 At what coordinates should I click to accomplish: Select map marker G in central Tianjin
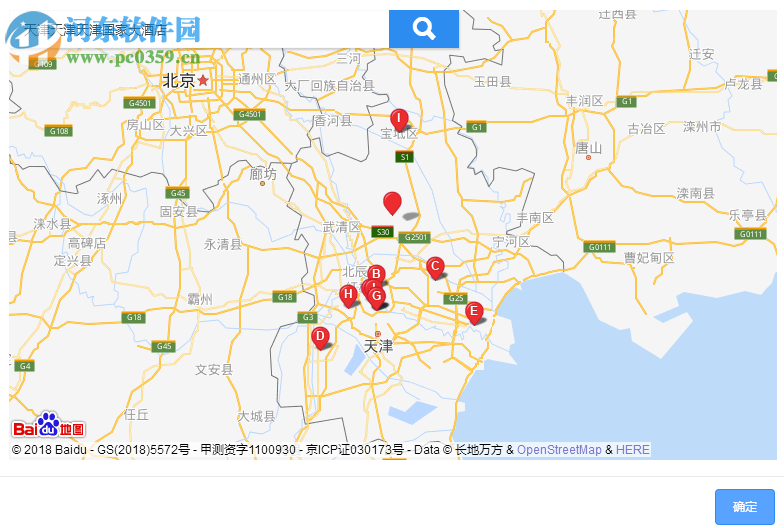[377, 298]
